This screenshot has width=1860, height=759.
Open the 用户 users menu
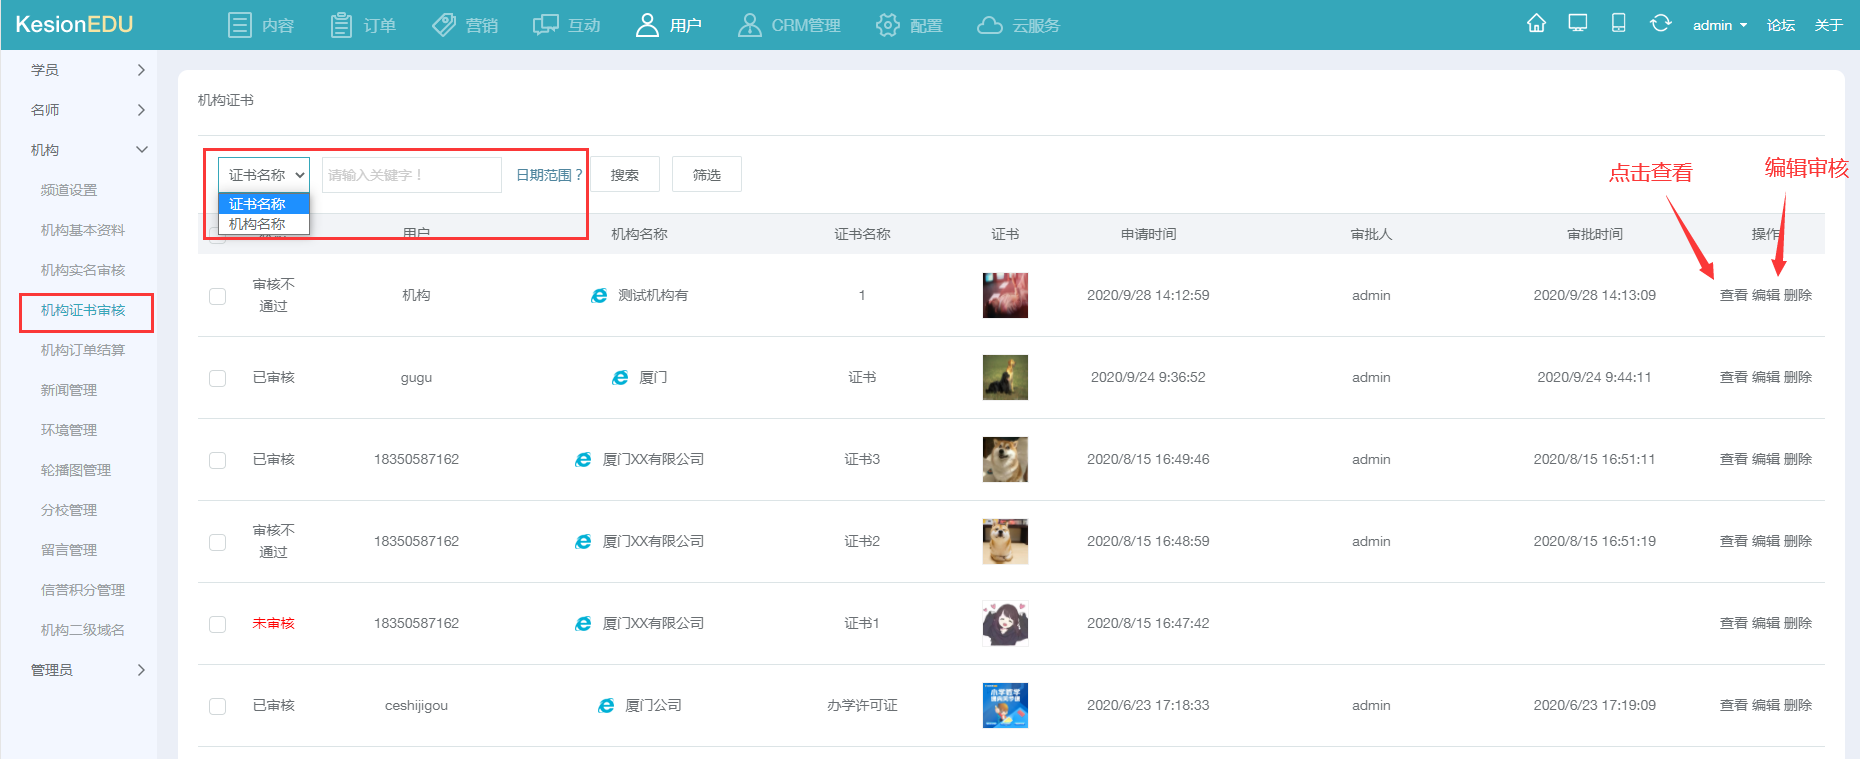click(669, 25)
